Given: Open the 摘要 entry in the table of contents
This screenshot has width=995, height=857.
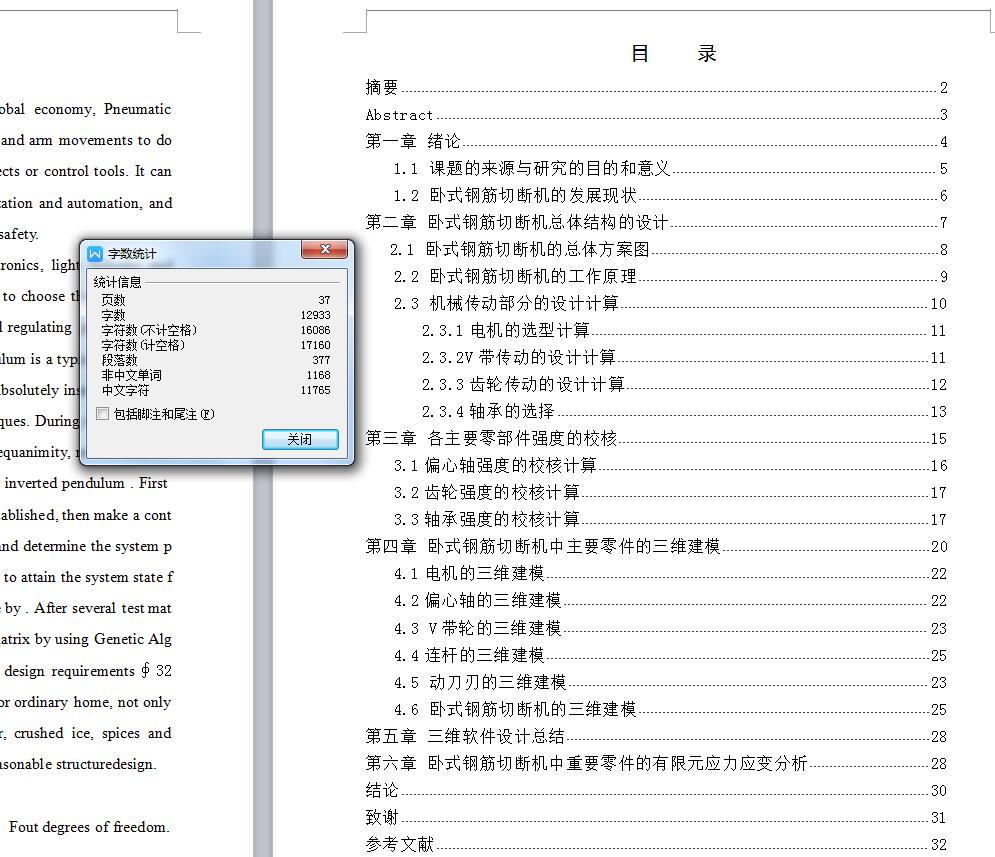Looking at the screenshot, I should (x=382, y=87).
